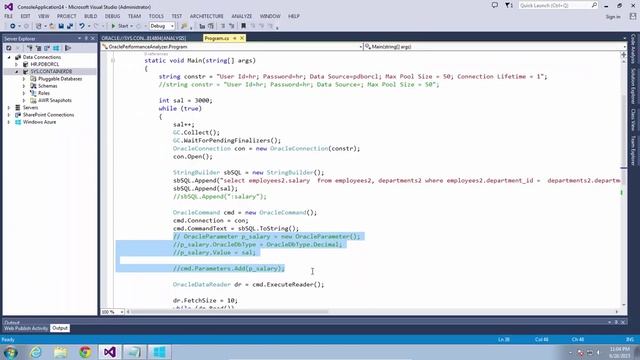Click the Open File toolbar icon

pyautogui.click(x=52, y=26)
